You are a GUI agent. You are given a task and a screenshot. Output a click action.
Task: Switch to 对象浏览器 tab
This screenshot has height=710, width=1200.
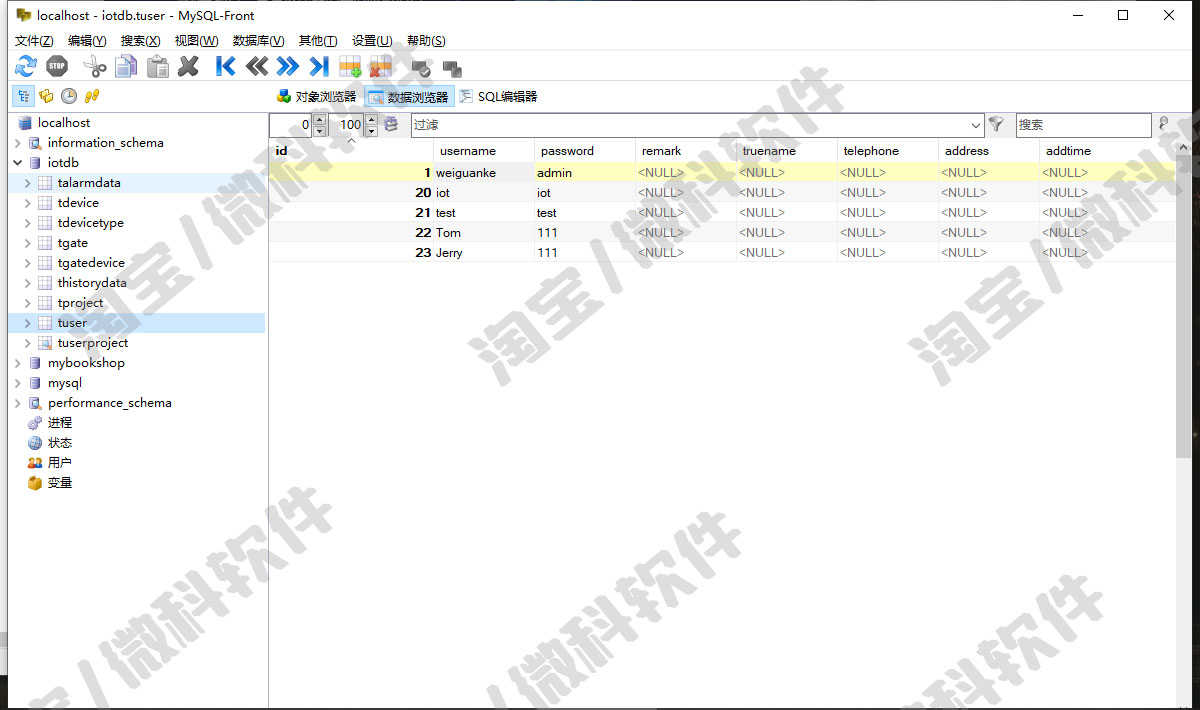316,97
